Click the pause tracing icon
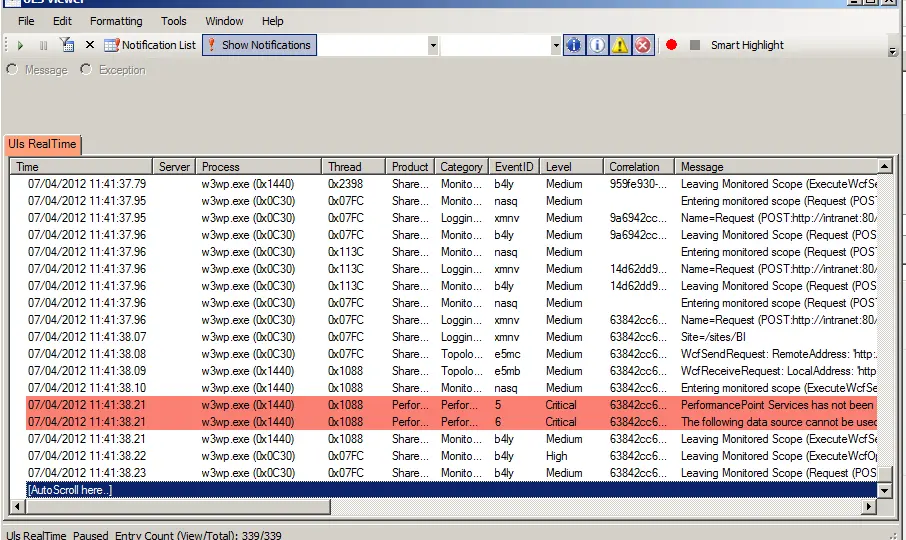The image size is (906, 540). click(43, 45)
